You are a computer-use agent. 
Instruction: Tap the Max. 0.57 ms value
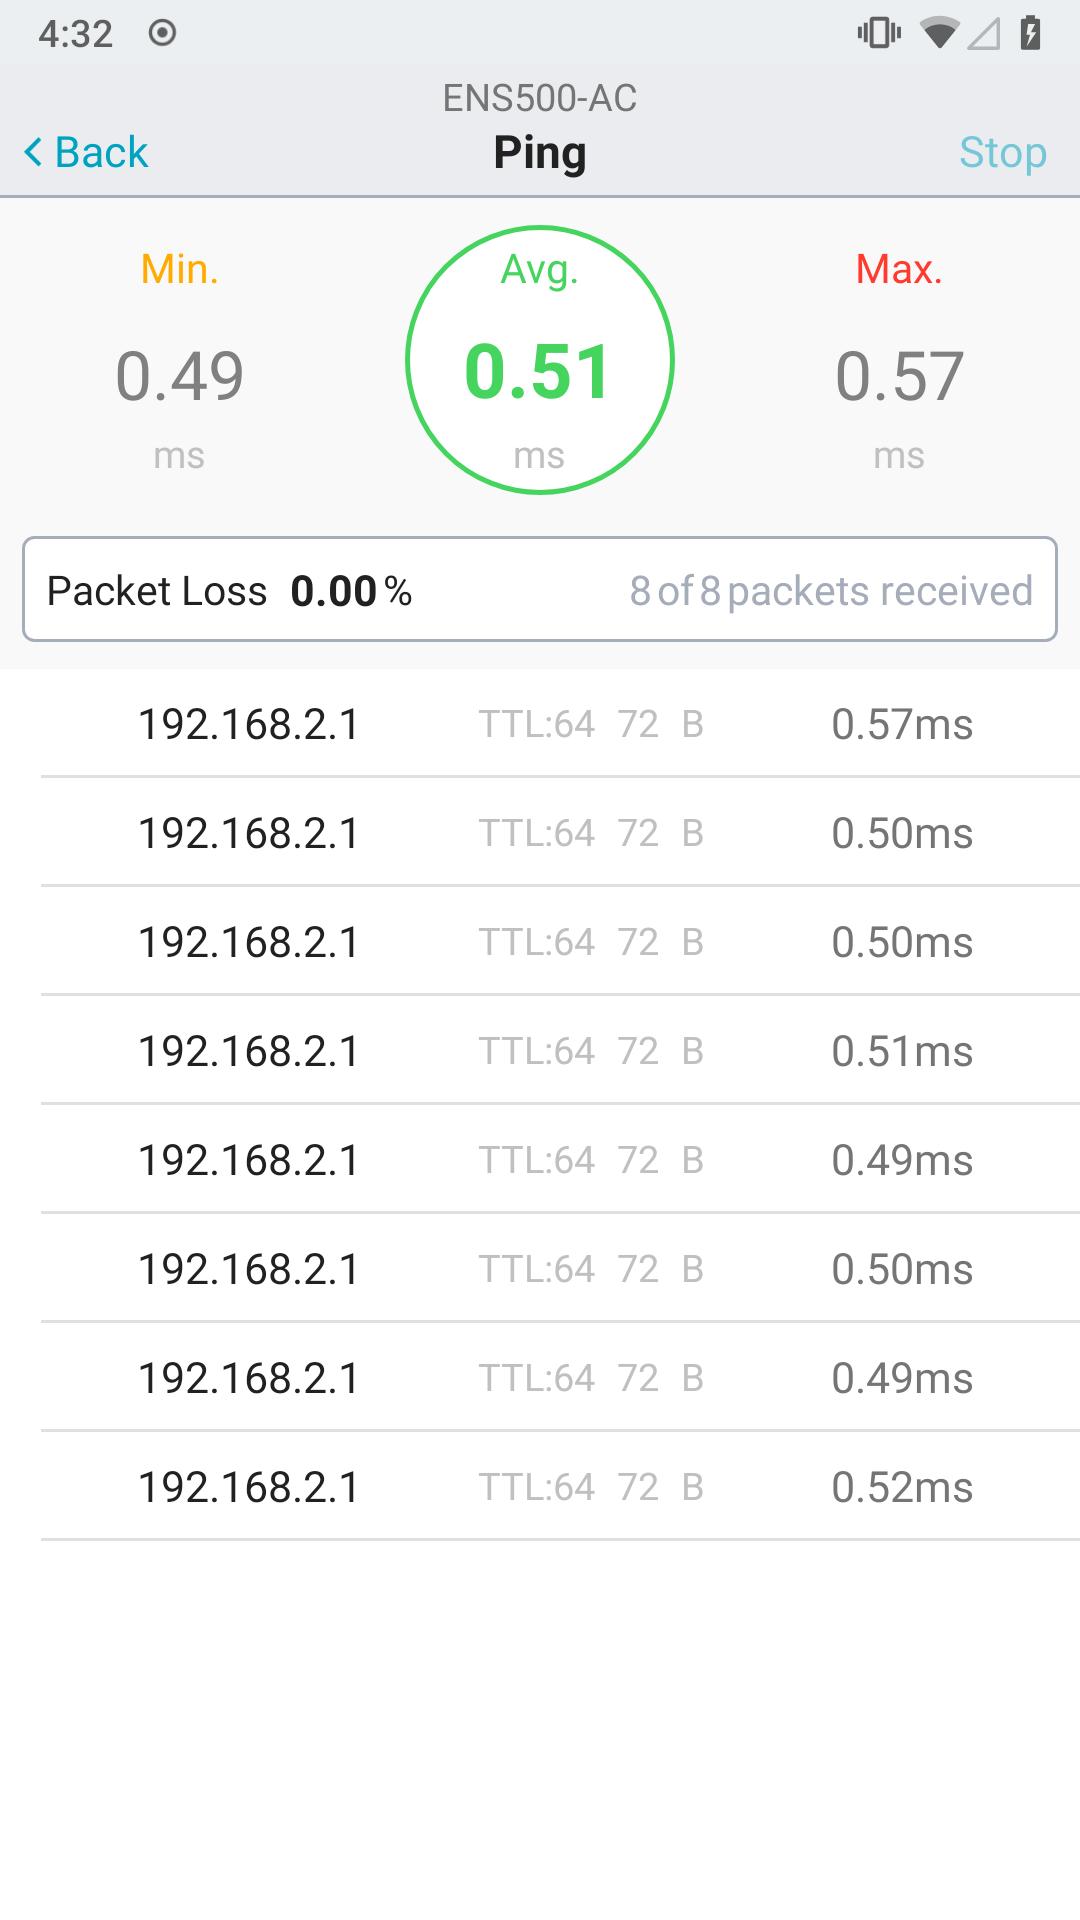[x=899, y=377]
